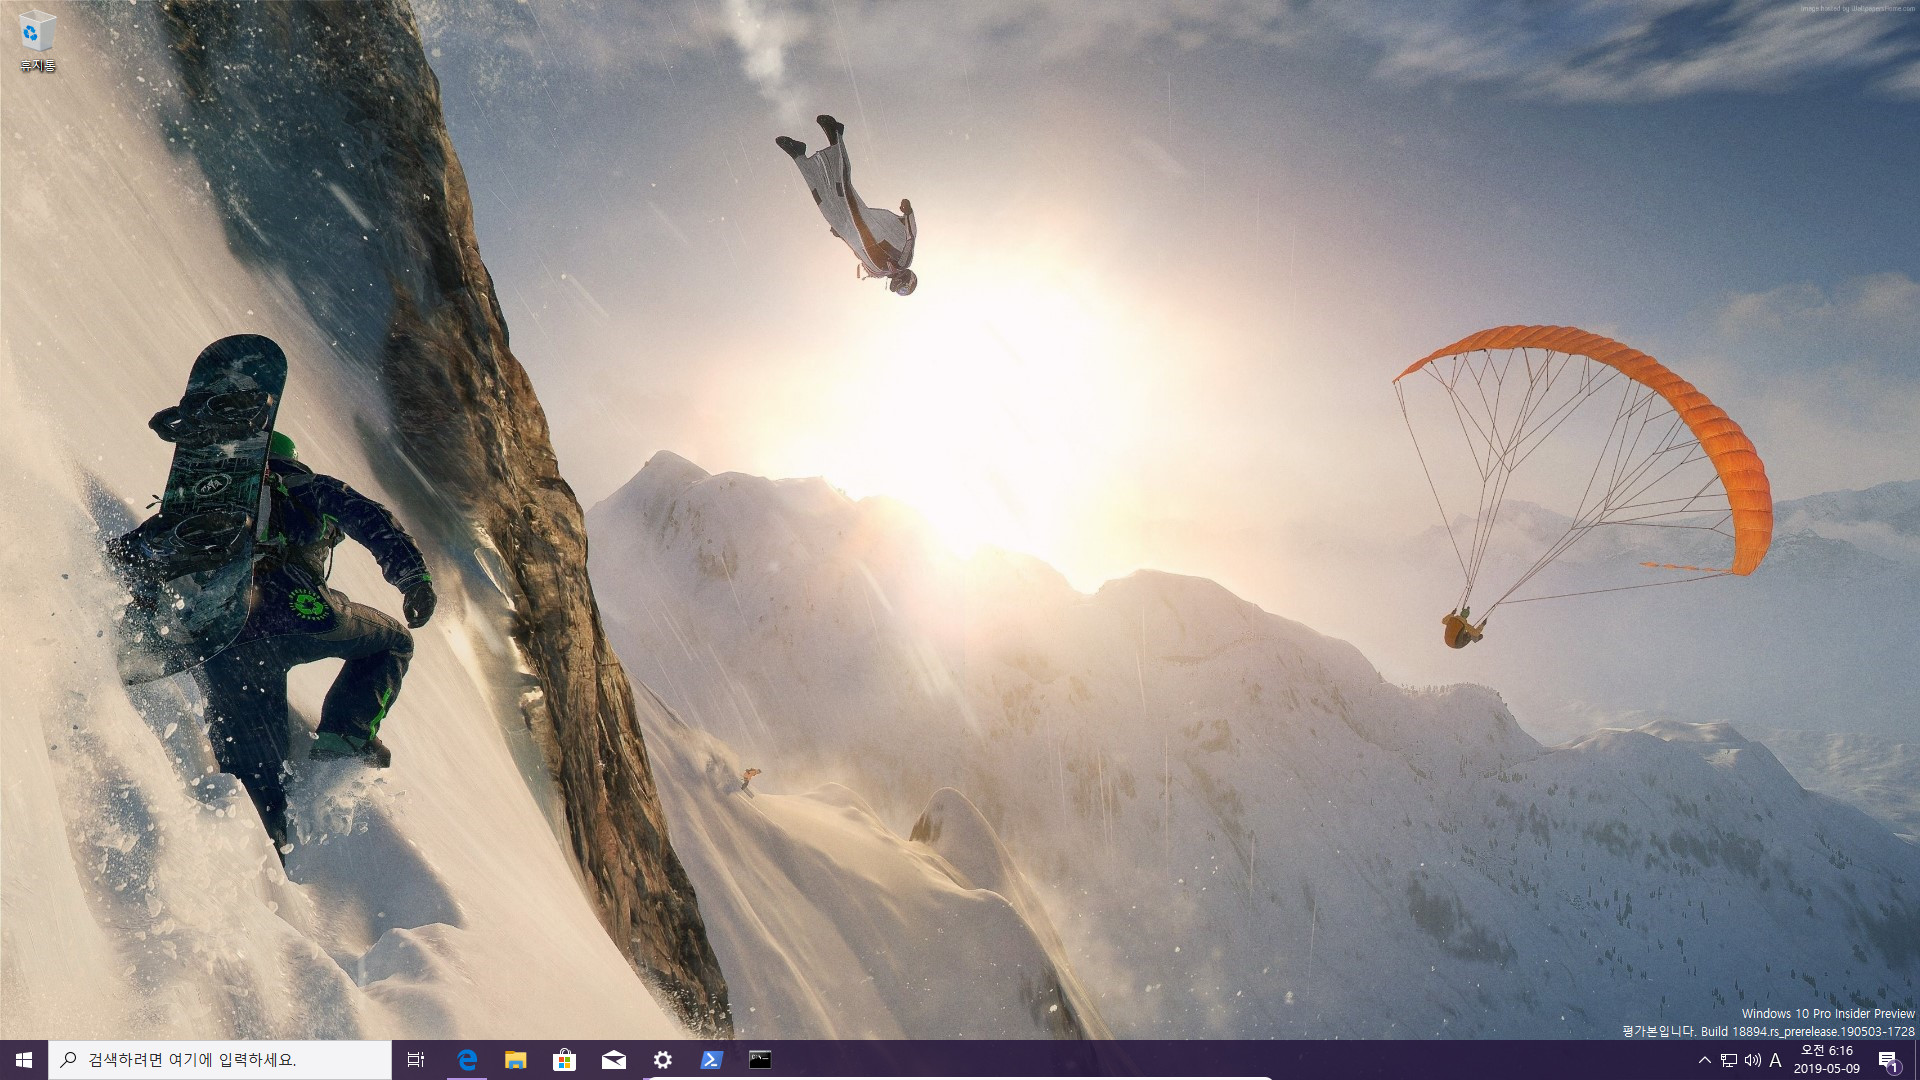Open the Recycle Bin desktop icon
The image size is (1920, 1080).
click(x=37, y=41)
